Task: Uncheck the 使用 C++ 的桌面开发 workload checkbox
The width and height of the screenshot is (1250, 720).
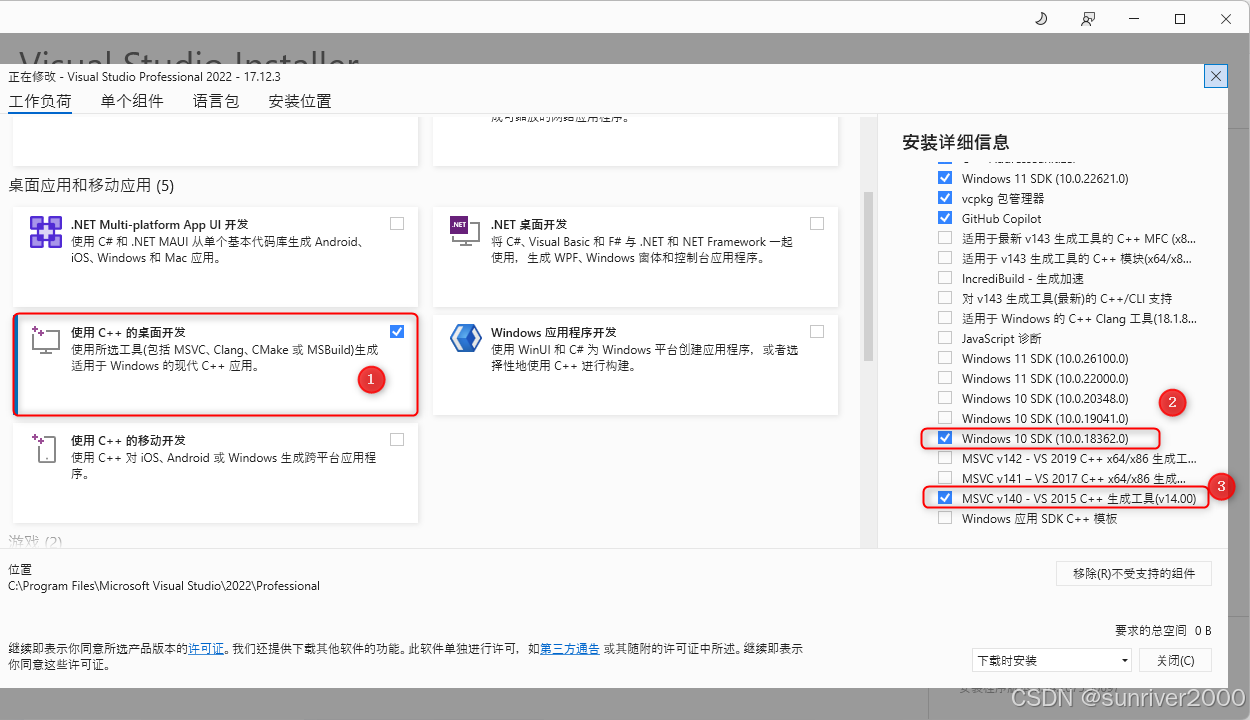Action: (397, 332)
